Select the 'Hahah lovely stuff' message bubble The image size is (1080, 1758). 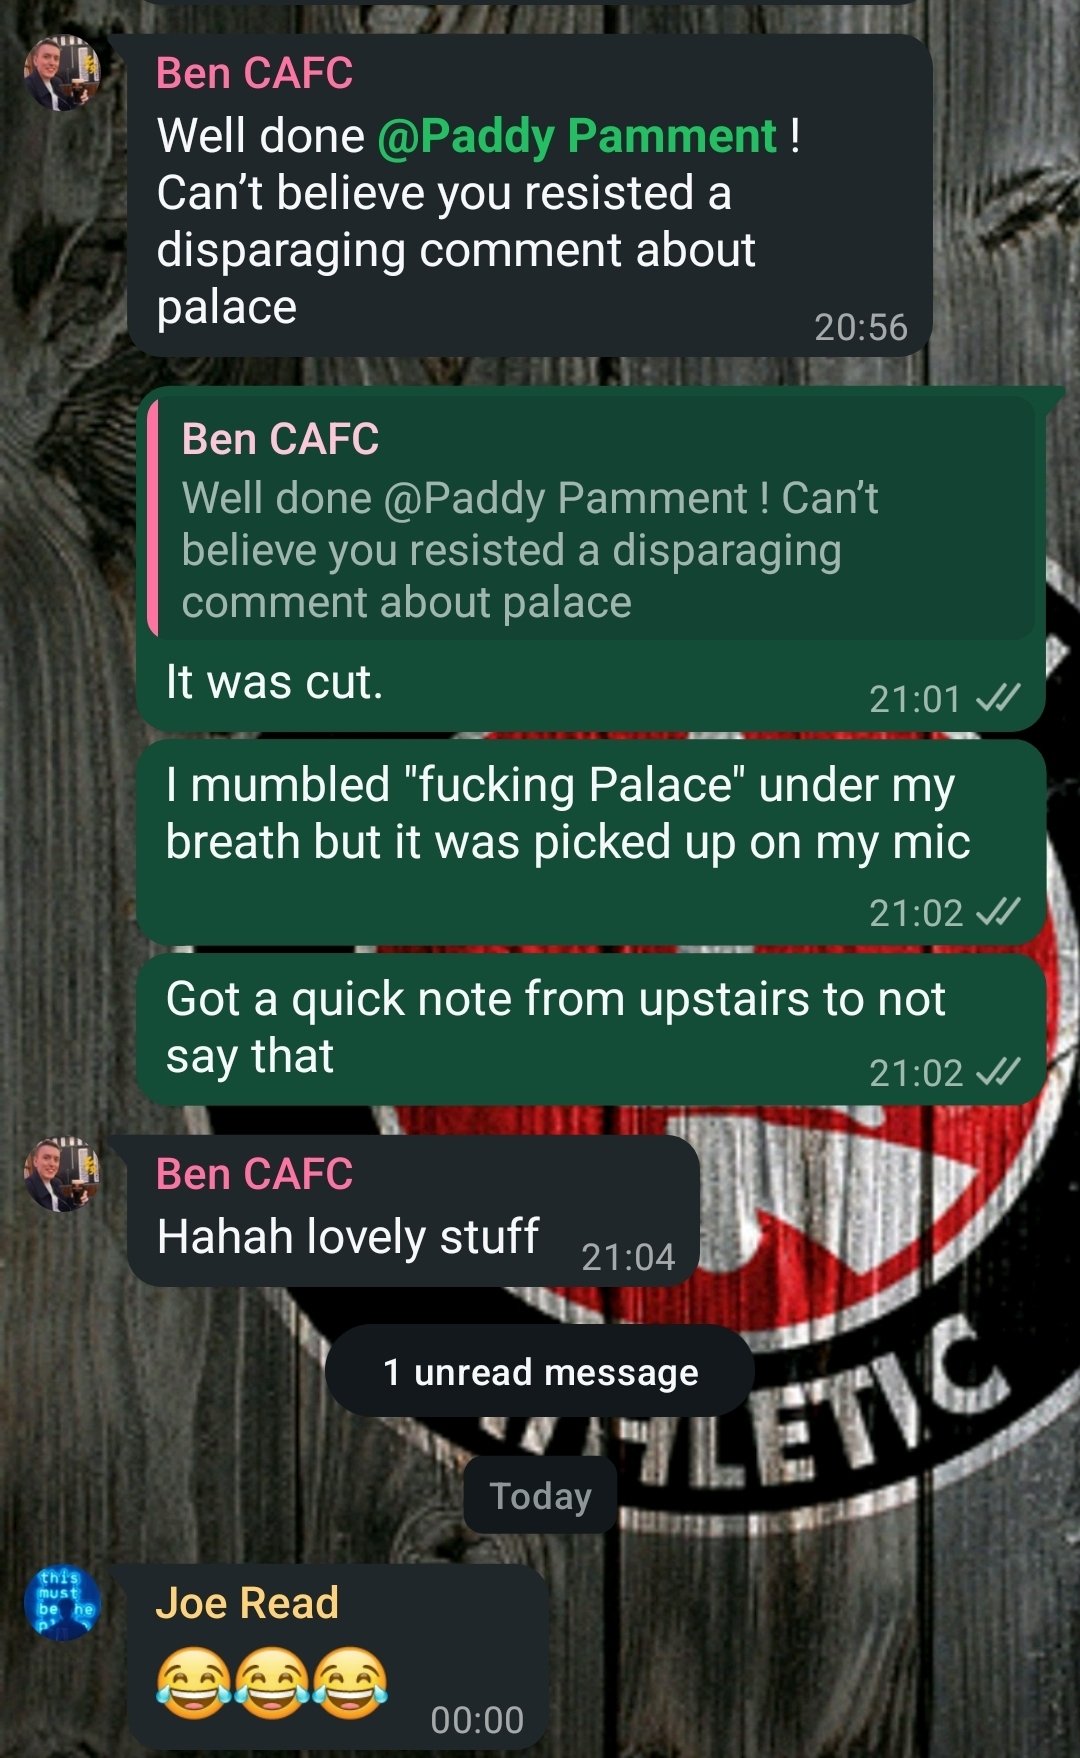point(413,1211)
